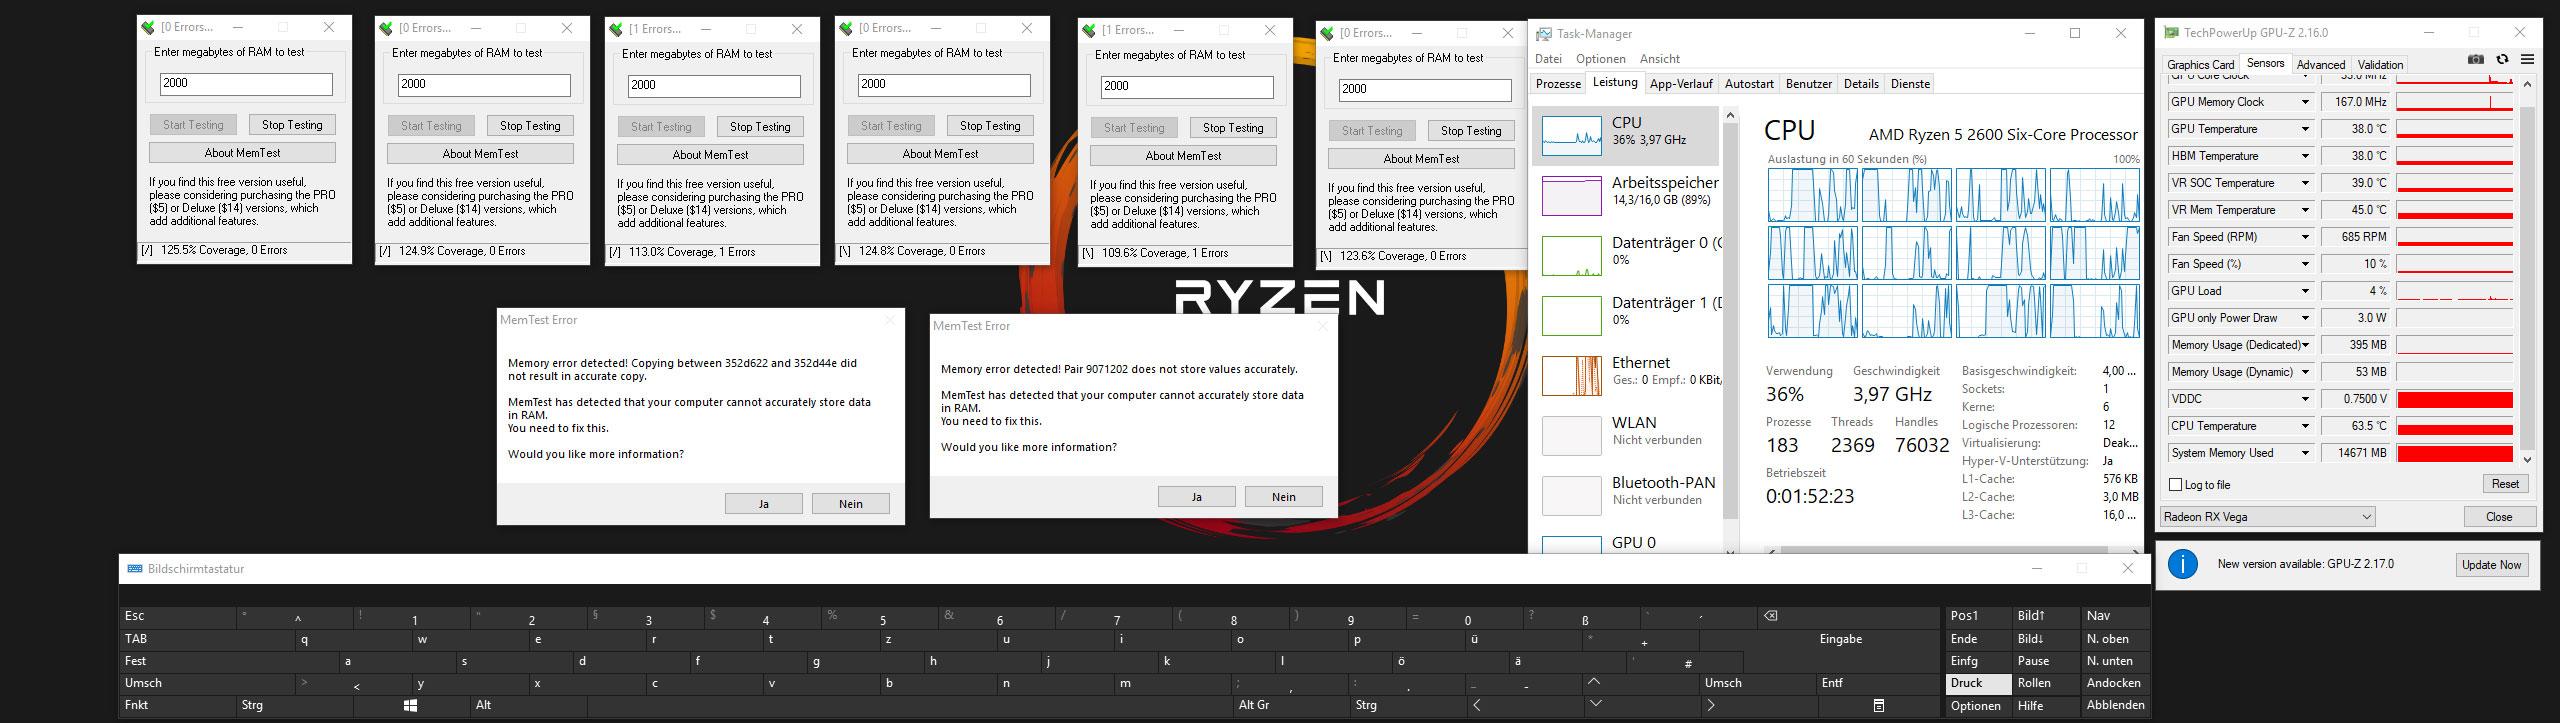The width and height of the screenshot is (2560, 723).
Task: Toggle the Nav key on the on-screen keyboard
Action: click(x=2115, y=616)
